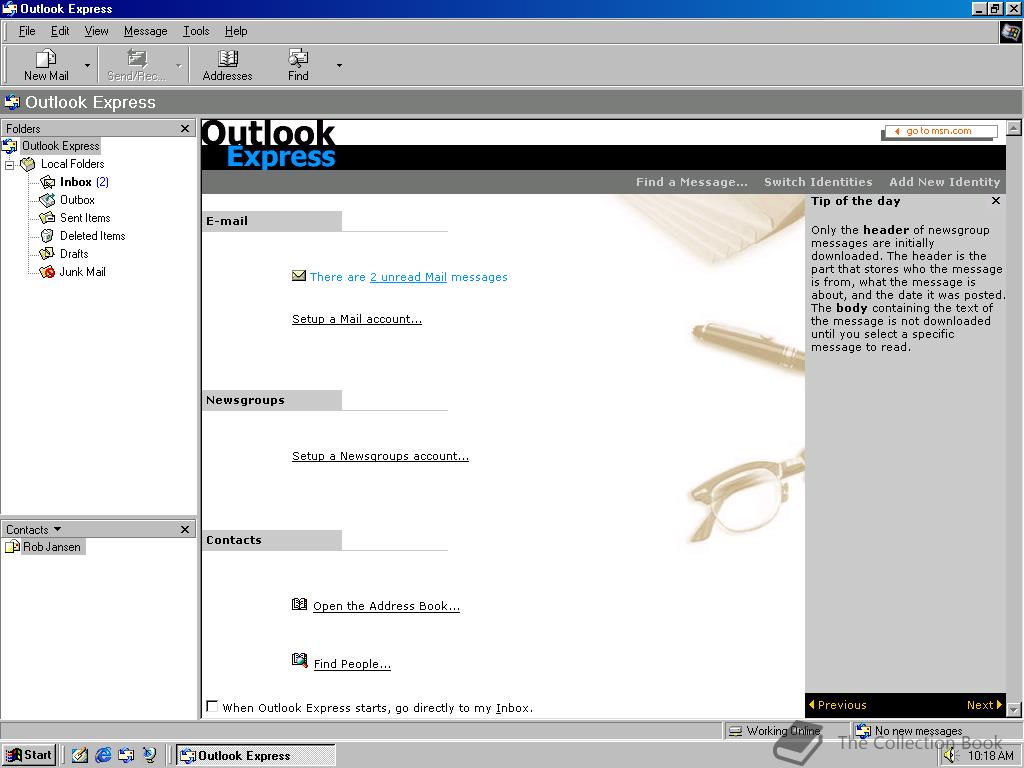1024x768 pixels.
Task: Open the New Mail stationery dropdown arrow
Action: click(88, 65)
